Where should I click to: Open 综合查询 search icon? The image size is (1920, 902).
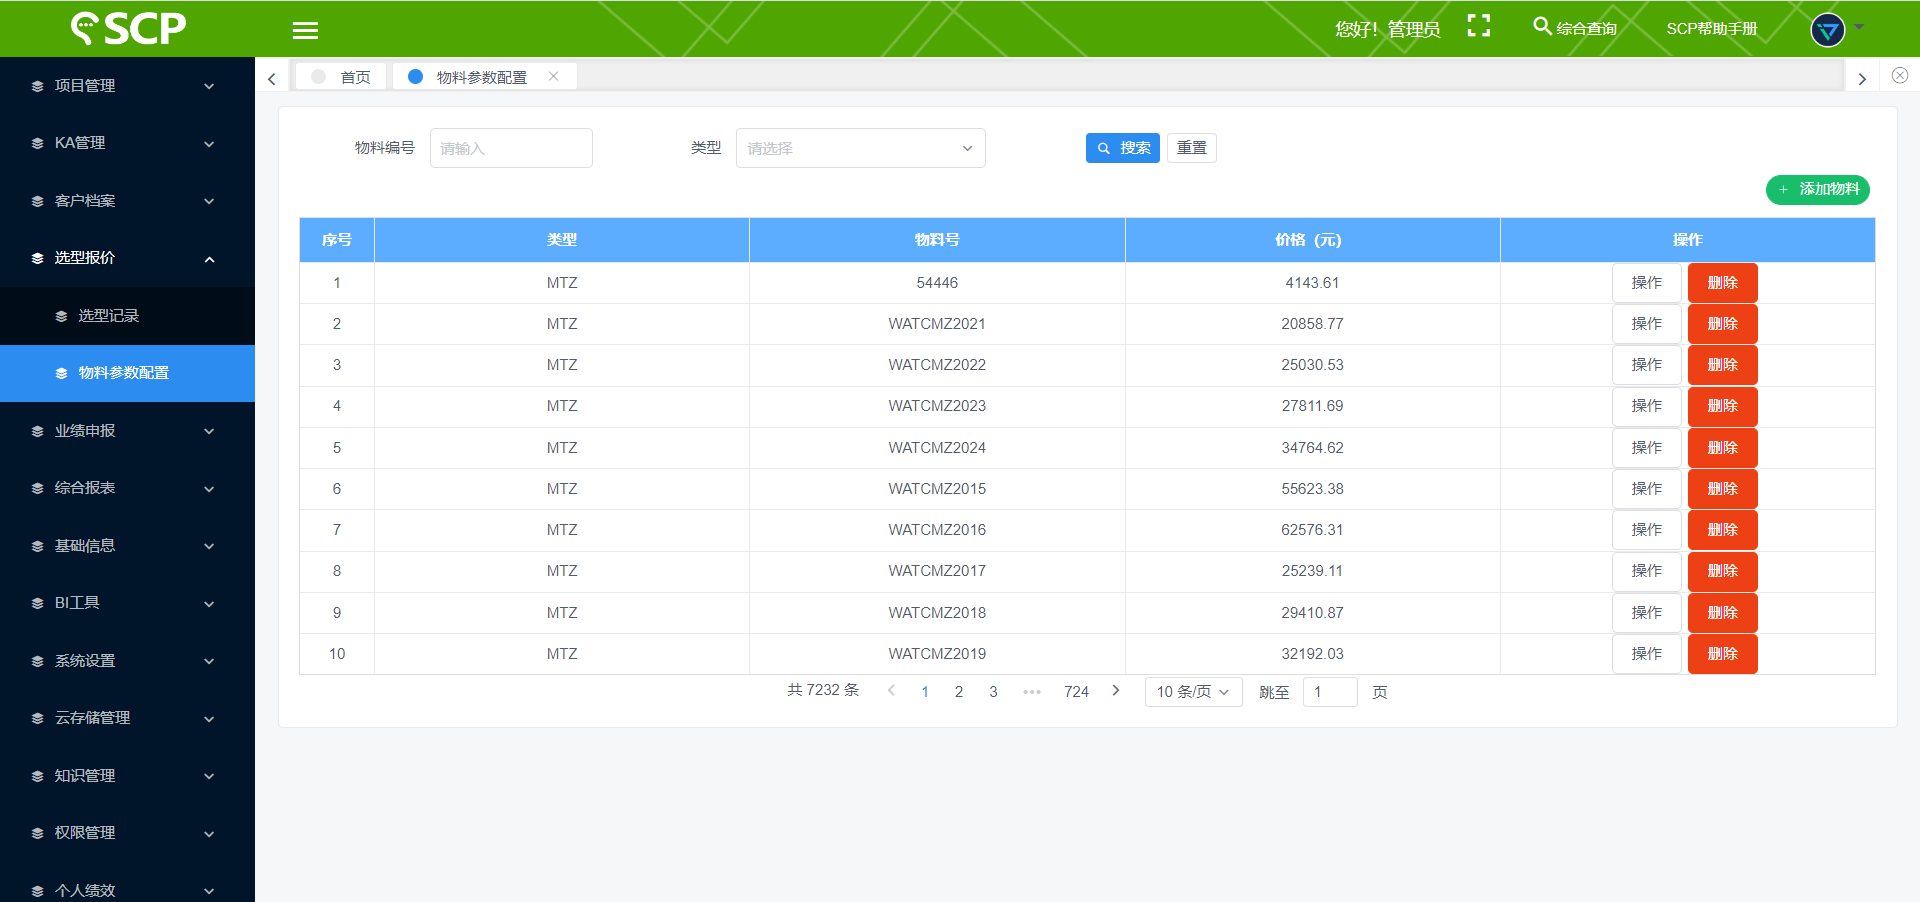tap(1542, 26)
